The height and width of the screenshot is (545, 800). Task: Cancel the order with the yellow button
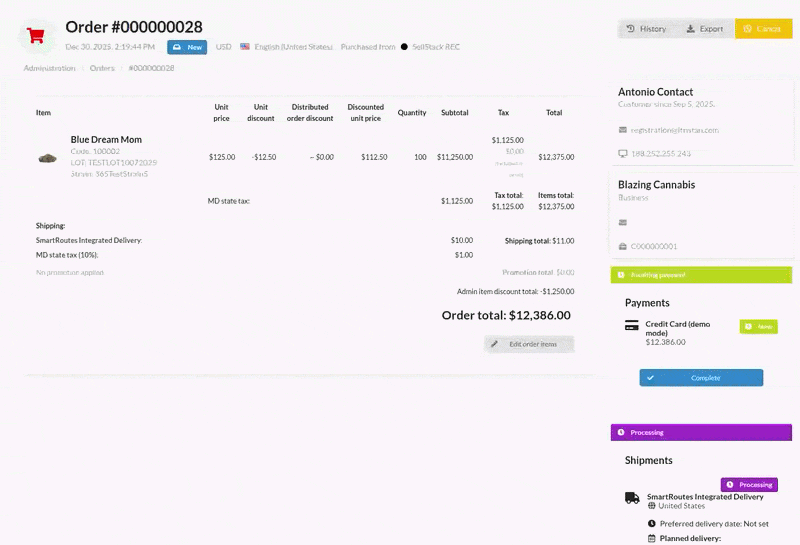pos(763,29)
